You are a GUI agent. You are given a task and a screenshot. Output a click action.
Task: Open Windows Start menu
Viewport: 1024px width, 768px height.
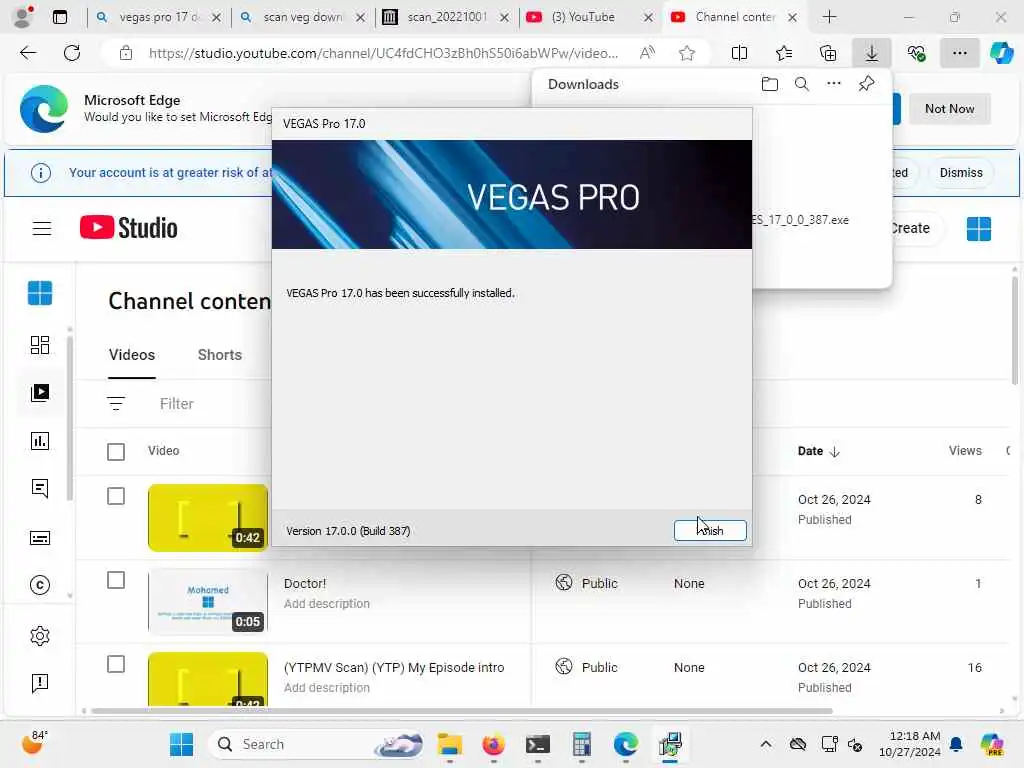(x=181, y=744)
